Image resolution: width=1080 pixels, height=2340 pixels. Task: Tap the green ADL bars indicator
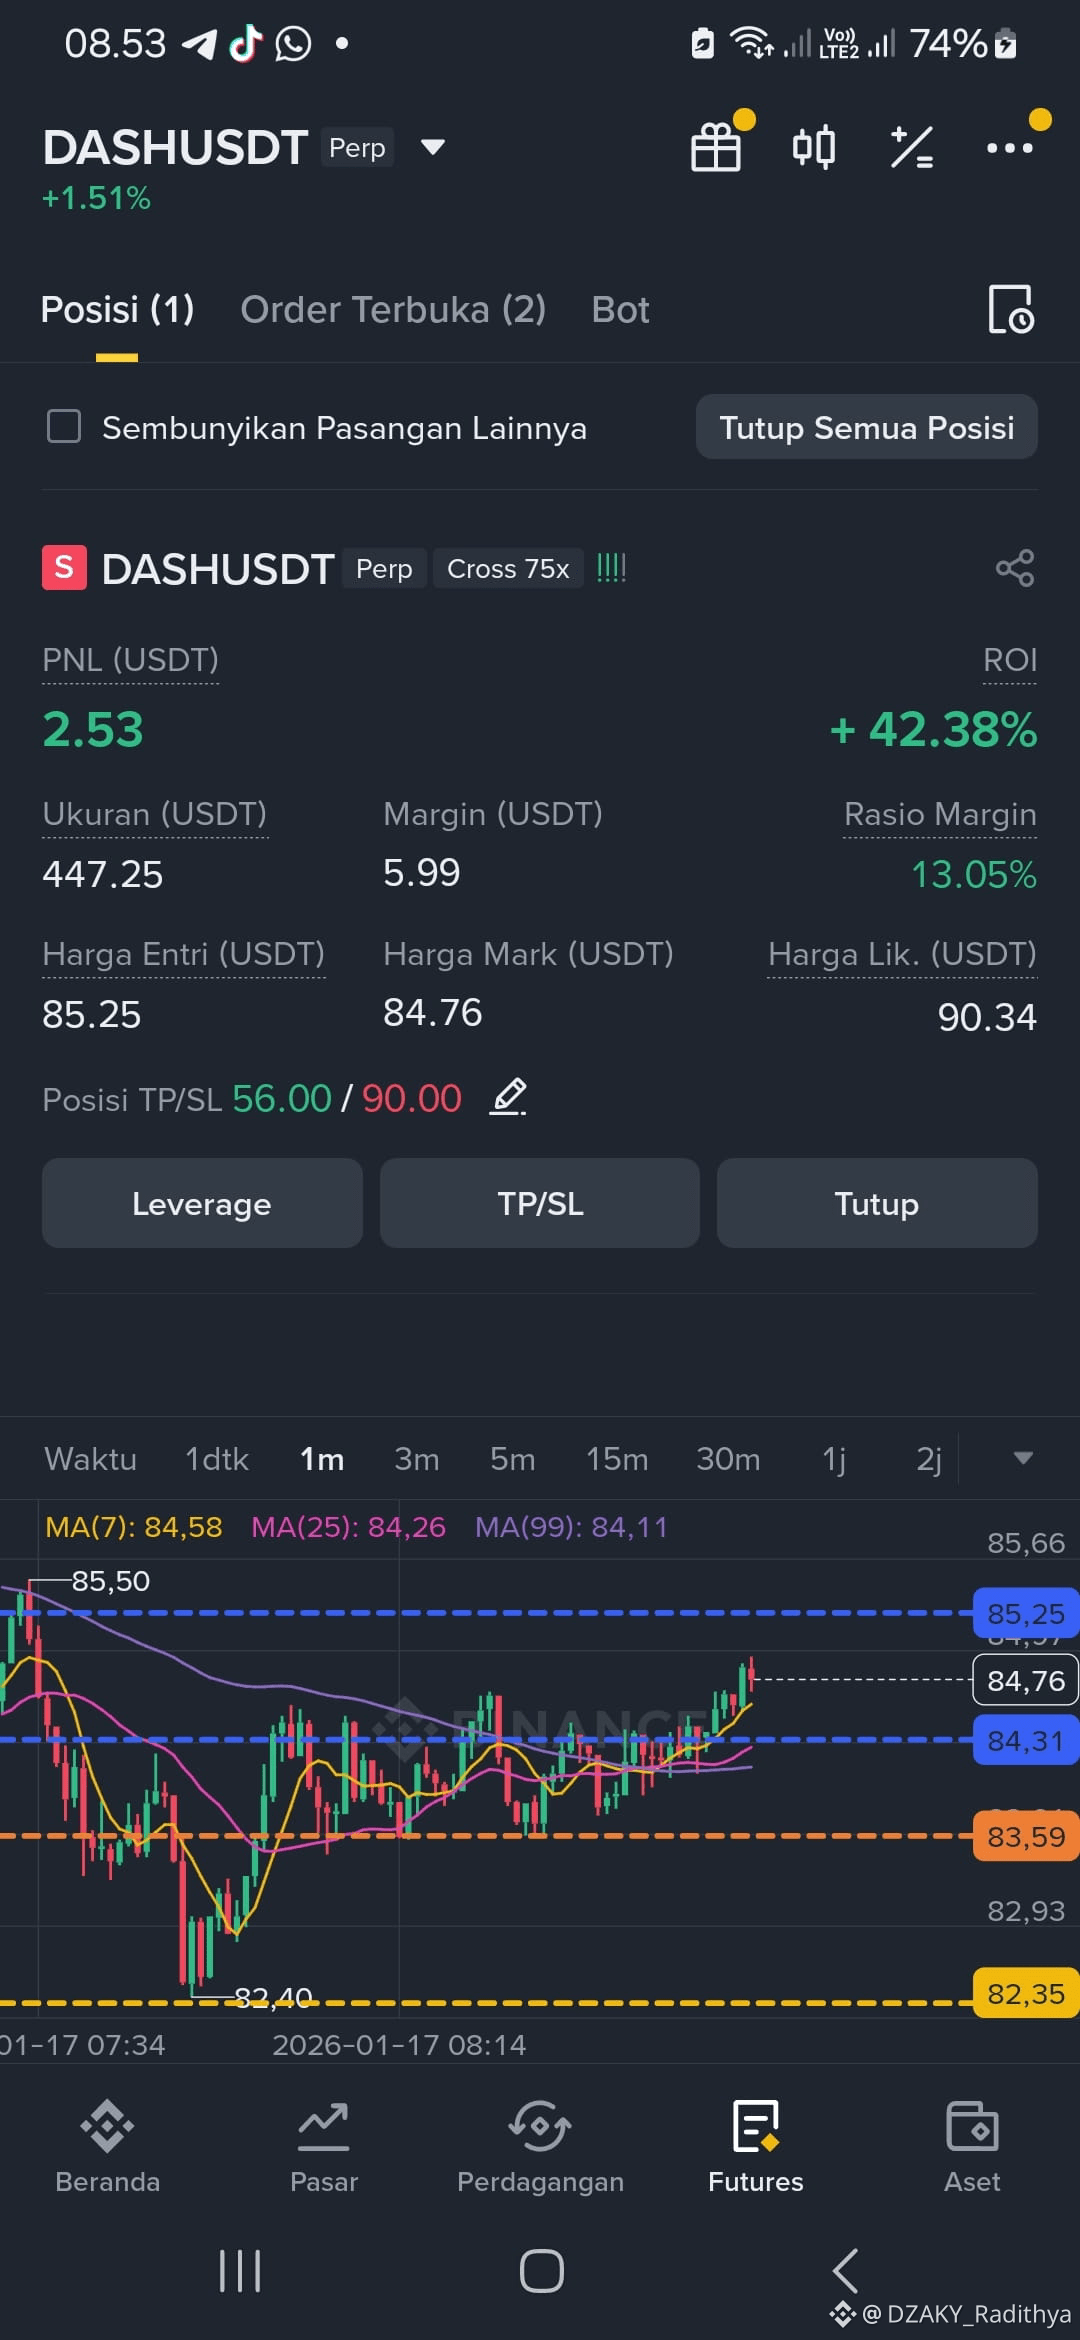click(x=611, y=568)
